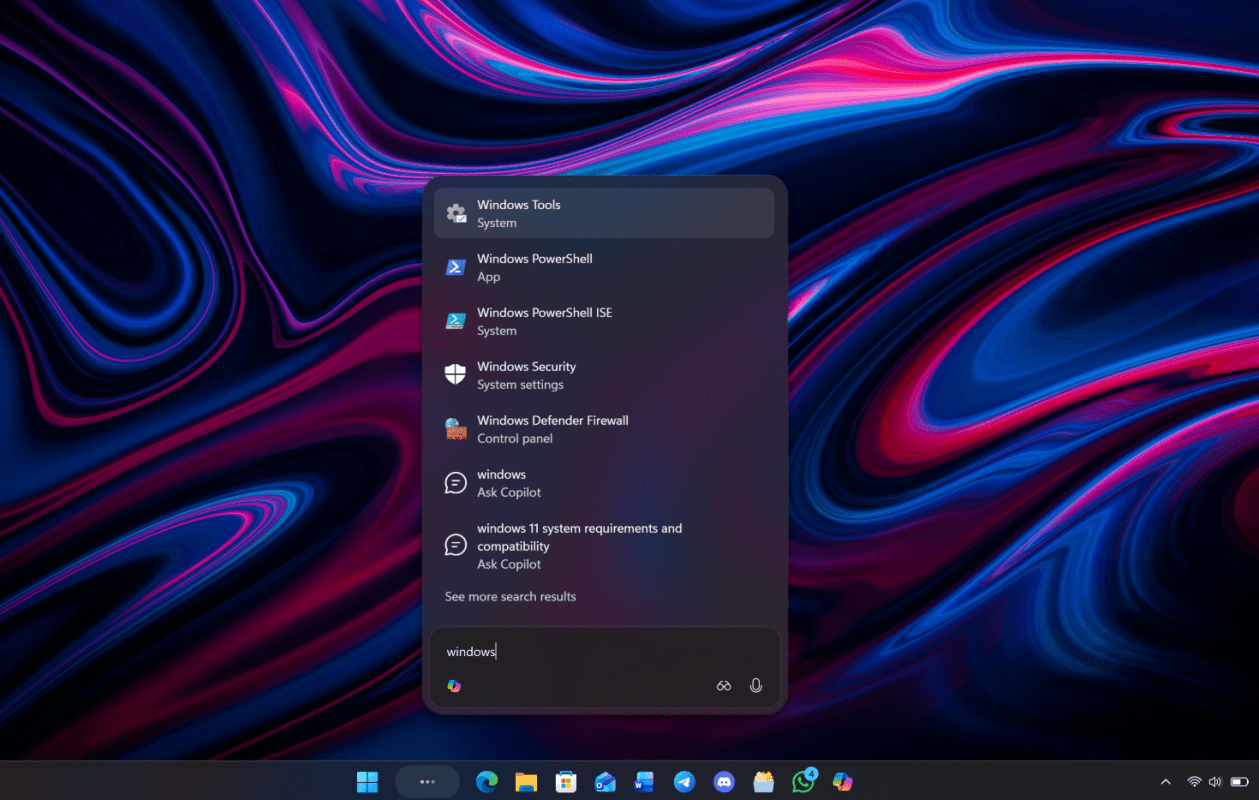Open the Windows Tools result
This screenshot has width=1259, height=800.
pyautogui.click(x=604, y=213)
